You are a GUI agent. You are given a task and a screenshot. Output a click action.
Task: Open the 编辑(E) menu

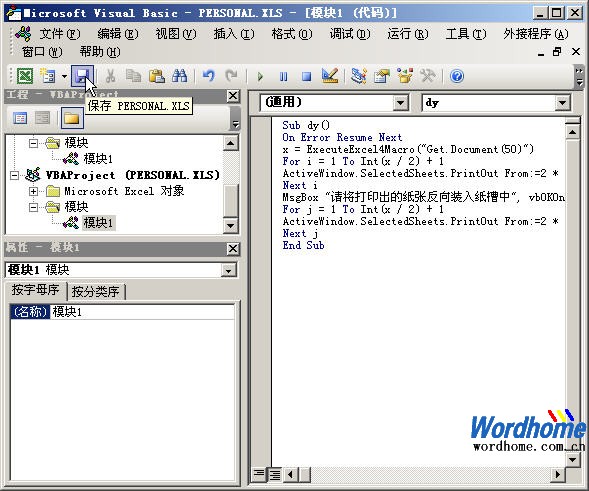coord(118,34)
